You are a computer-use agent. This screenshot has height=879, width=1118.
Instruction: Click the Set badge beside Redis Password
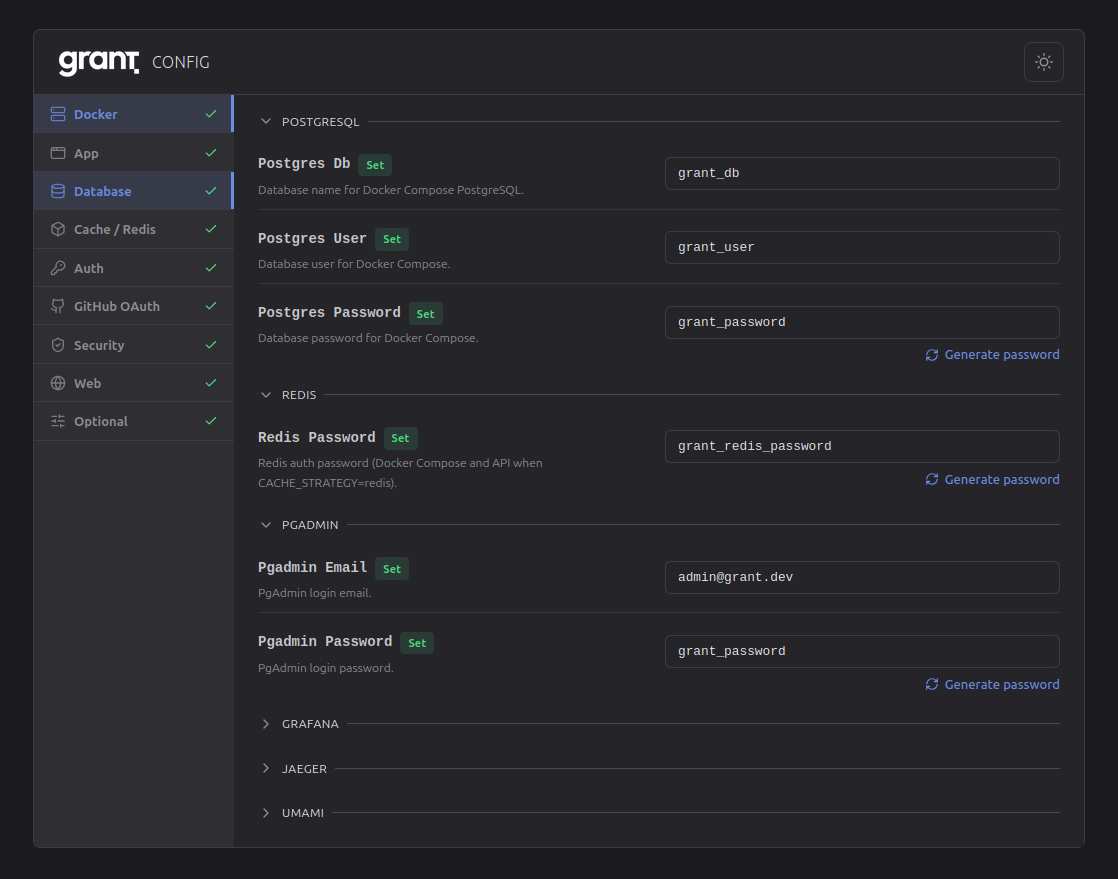tap(400, 437)
